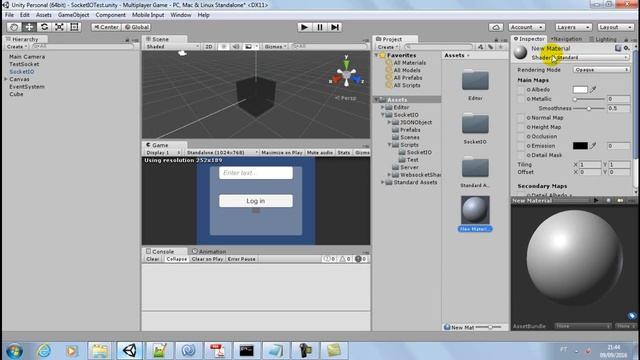Image resolution: width=640 pixels, height=360 pixels.
Task: Open Shaded draw mode dropdown
Action: [x=172, y=47]
